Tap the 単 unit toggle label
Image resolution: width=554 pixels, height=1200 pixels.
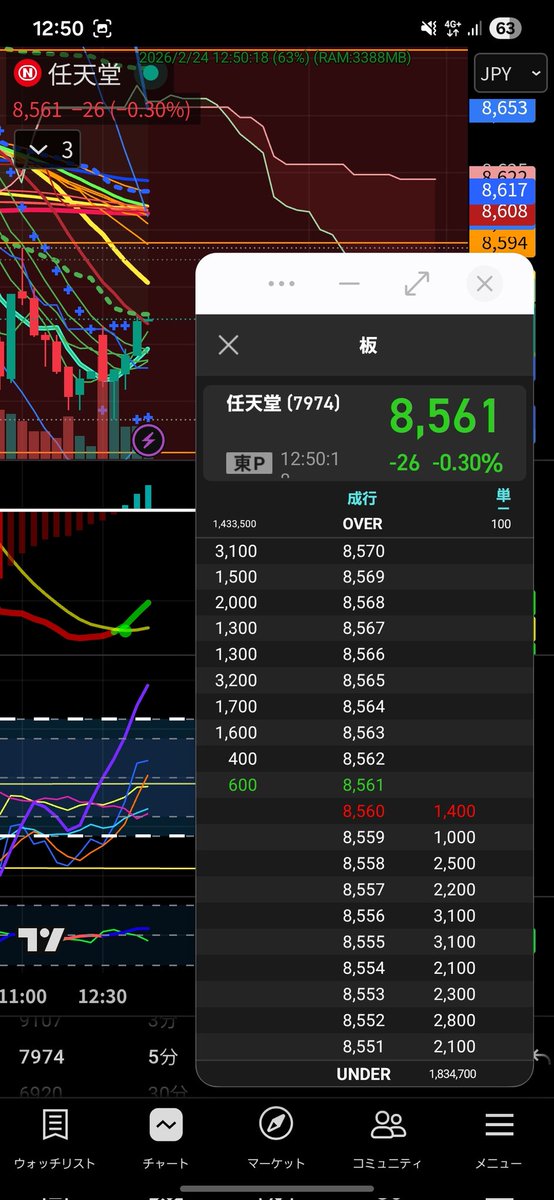pyautogui.click(x=502, y=499)
